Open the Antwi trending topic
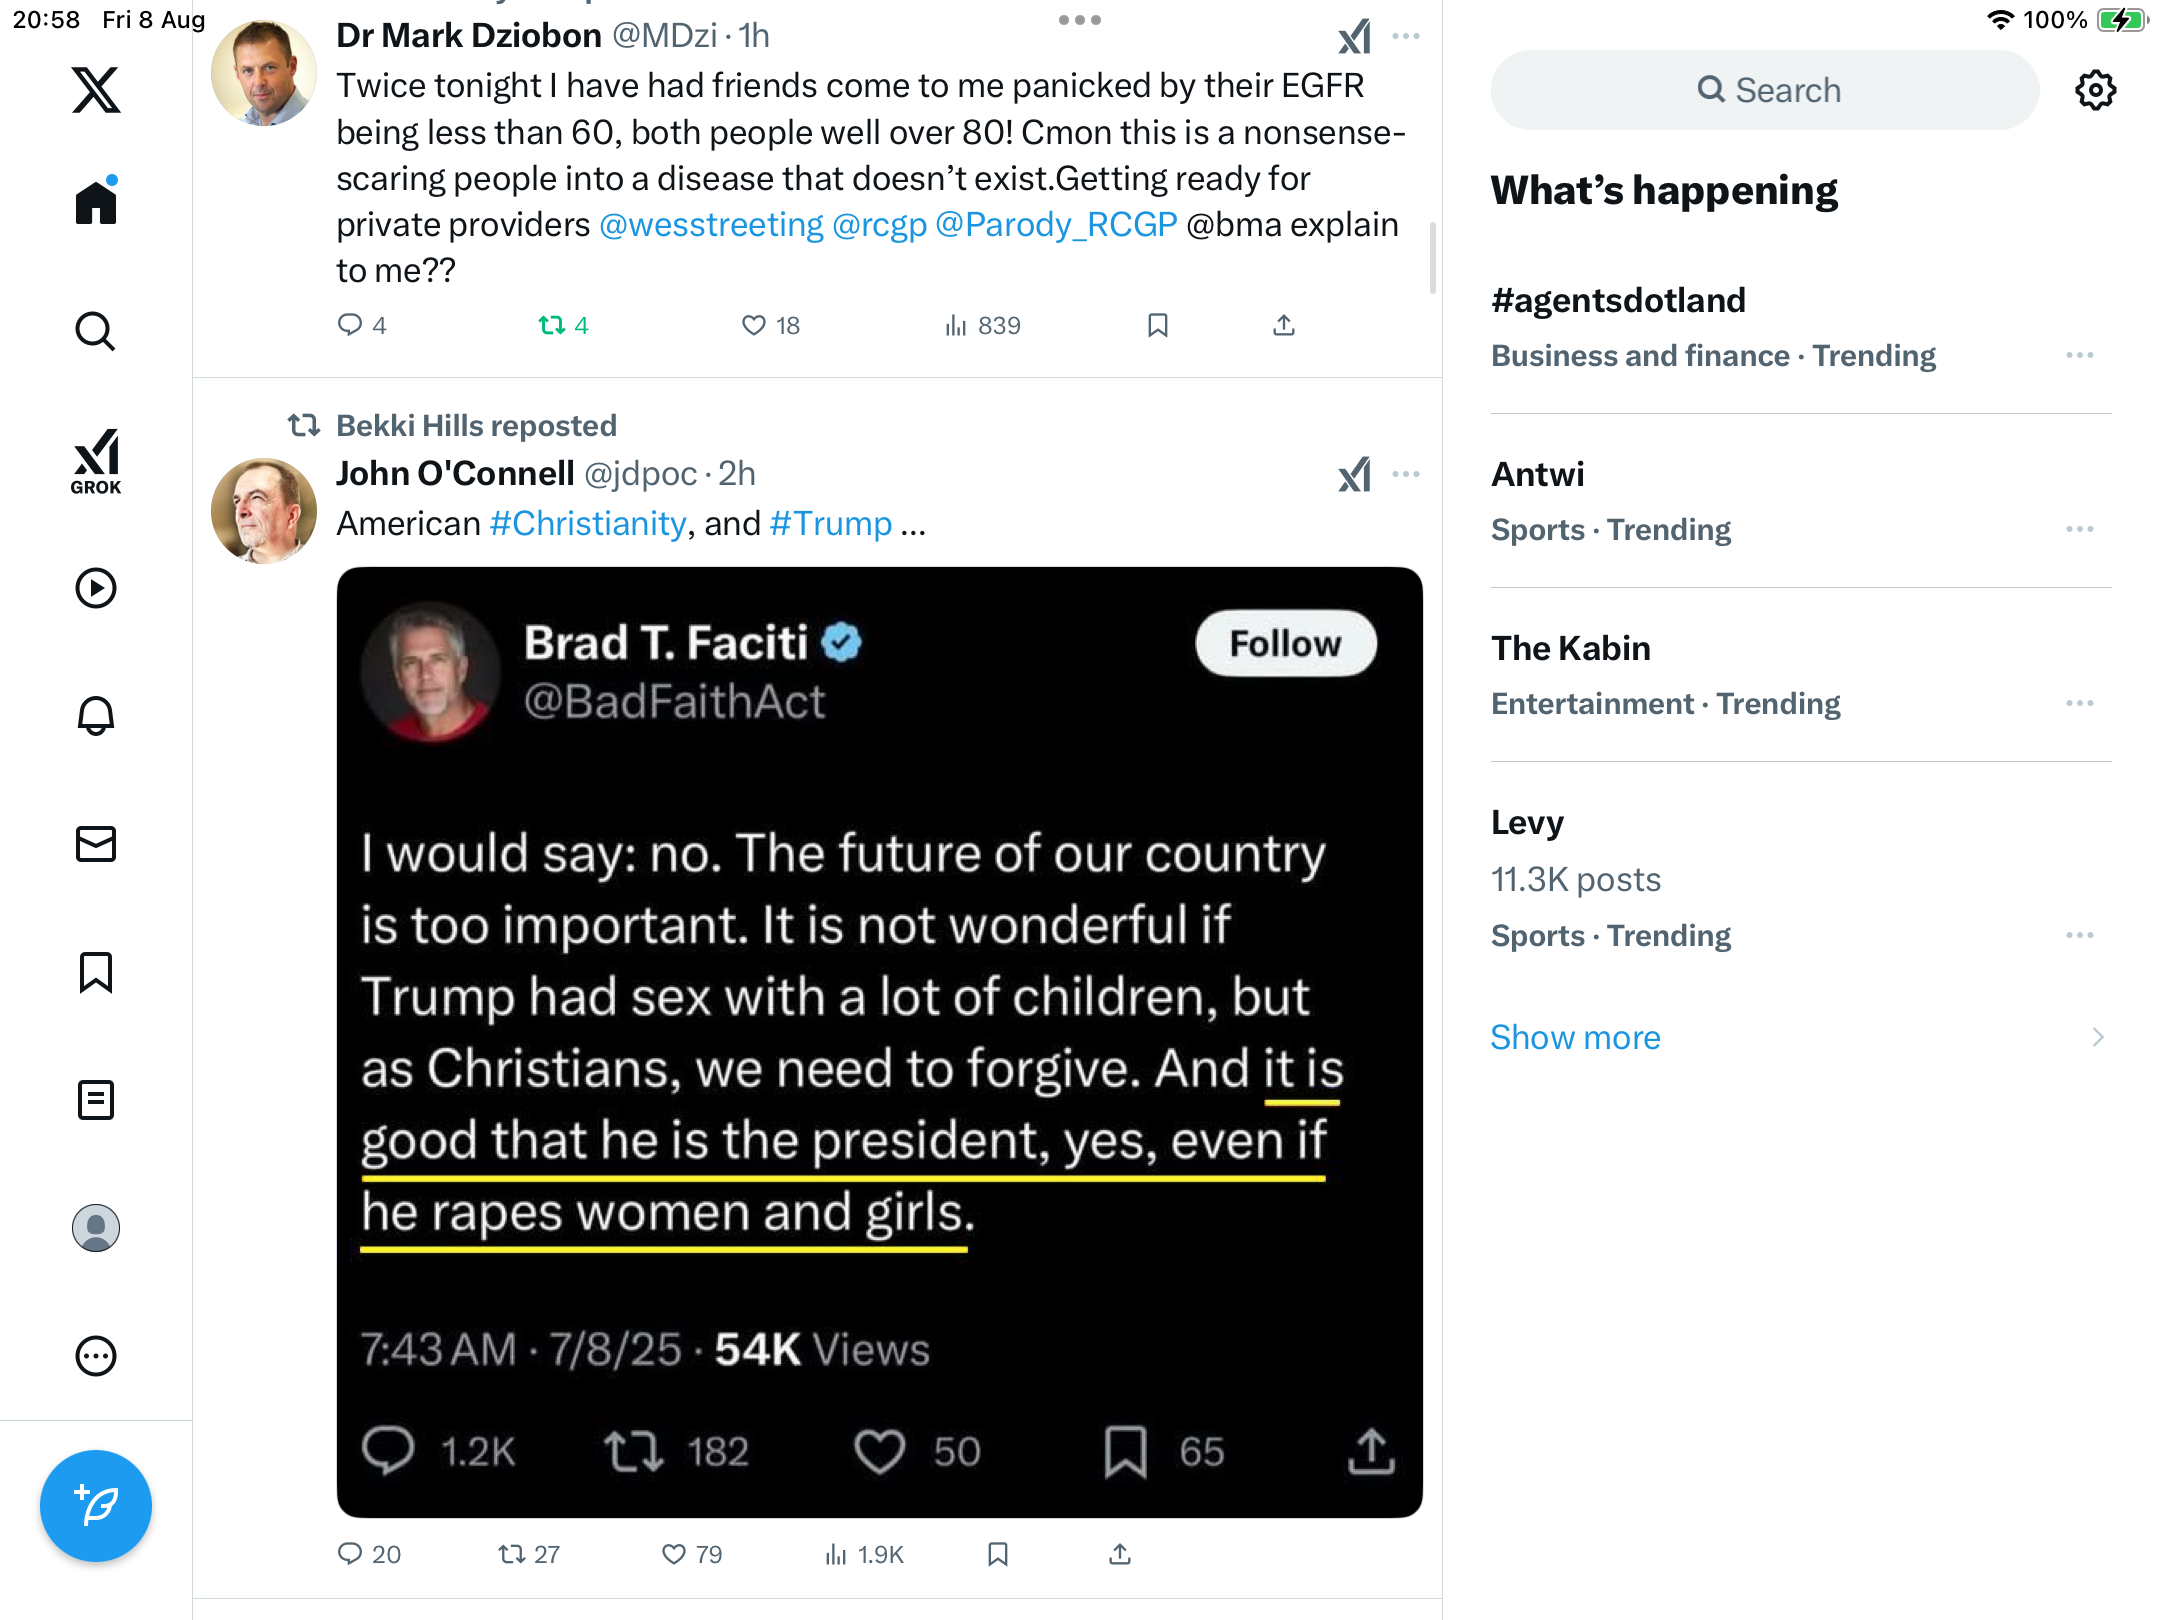The height and width of the screenshot is (1620, 2160). pyautogui.click(x=1538, y=474)
